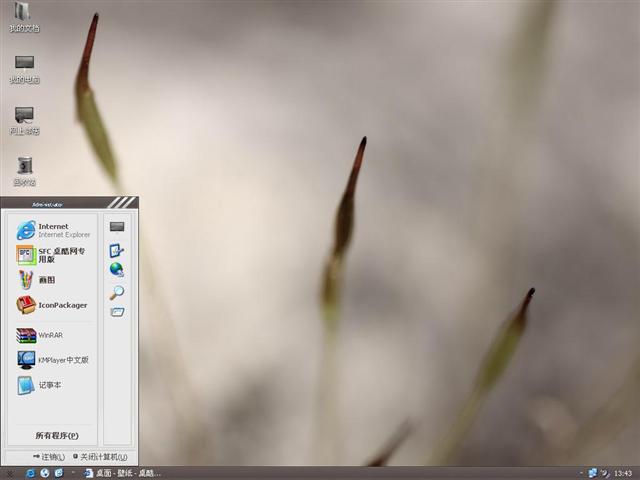Select 网上邻居 desktop icon
Image resolution: width=640 pixels, height=480 pixels.
tap(24, 121)
